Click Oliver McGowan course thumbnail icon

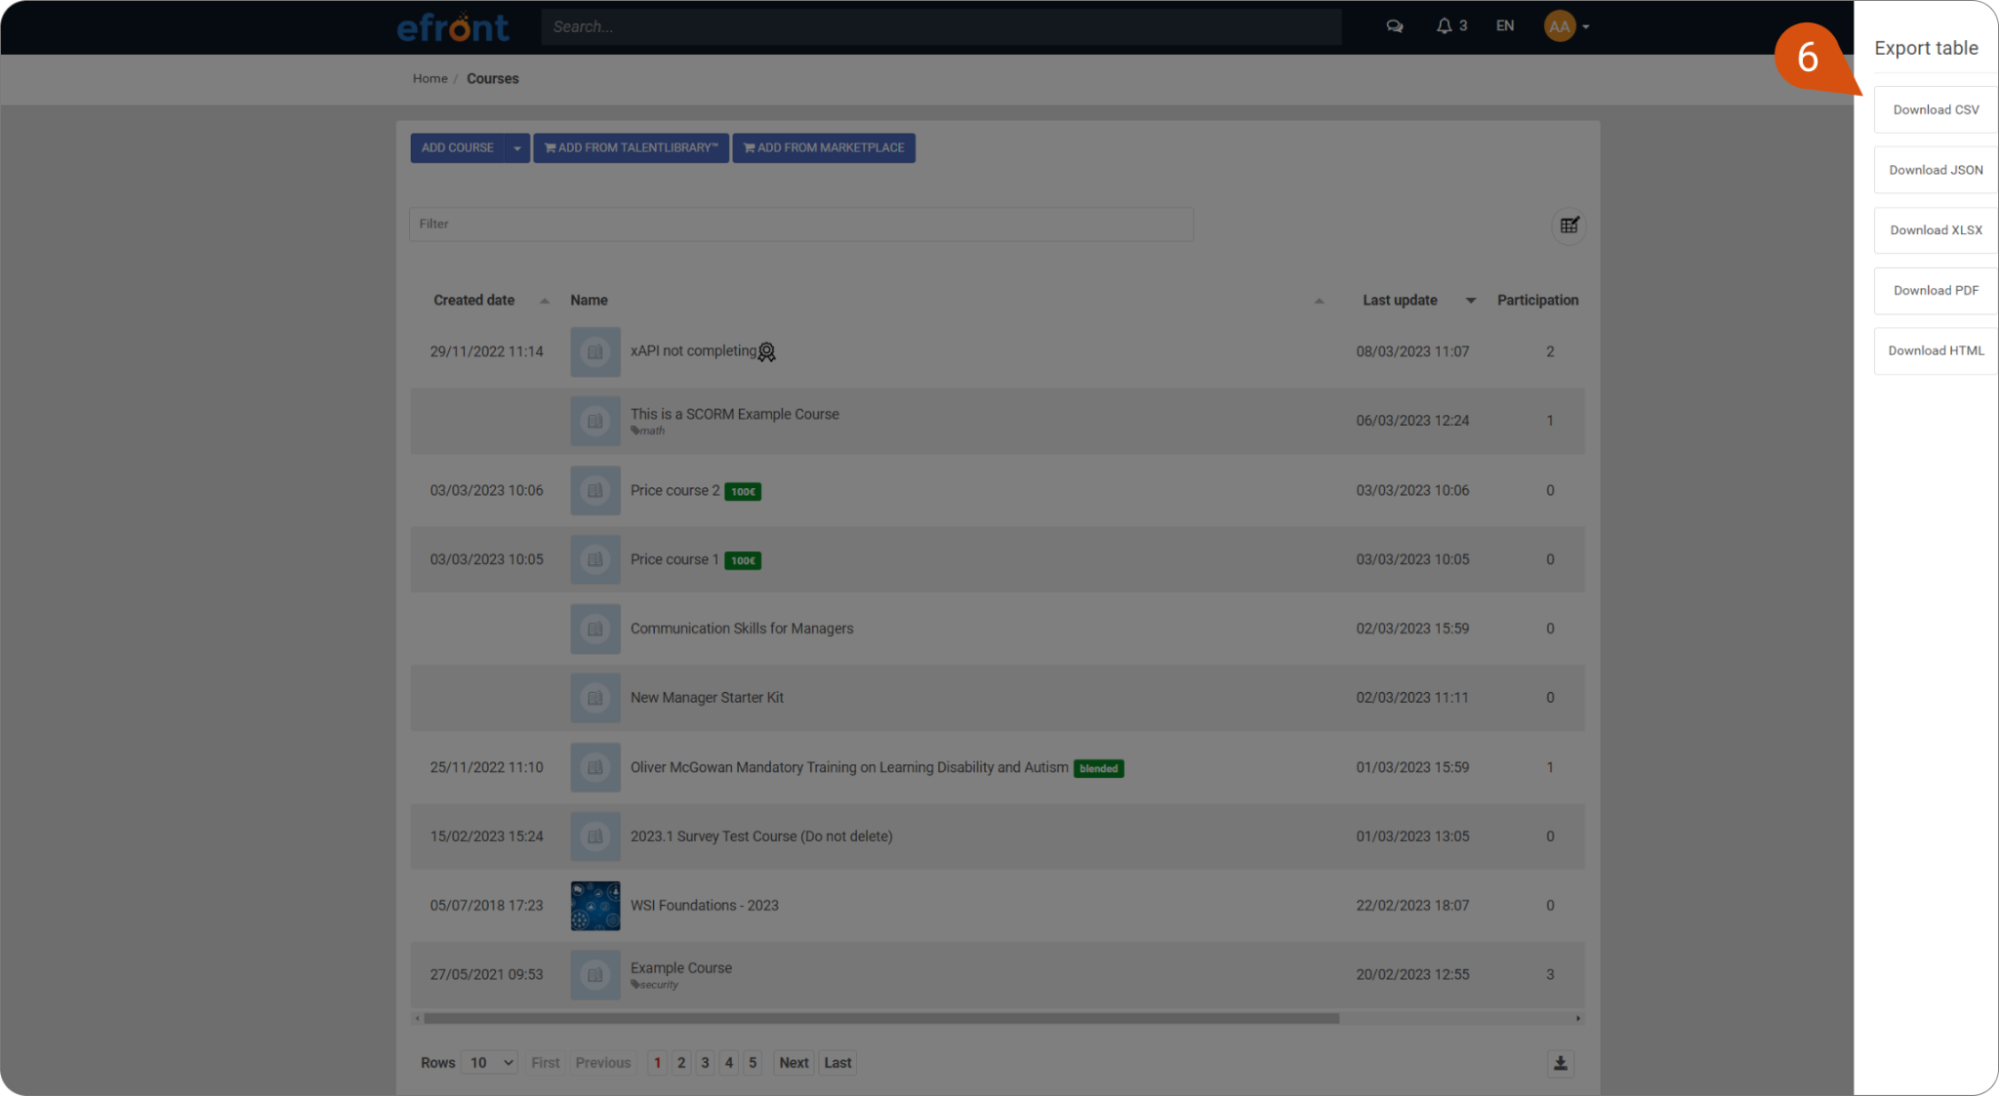(595, 767)
